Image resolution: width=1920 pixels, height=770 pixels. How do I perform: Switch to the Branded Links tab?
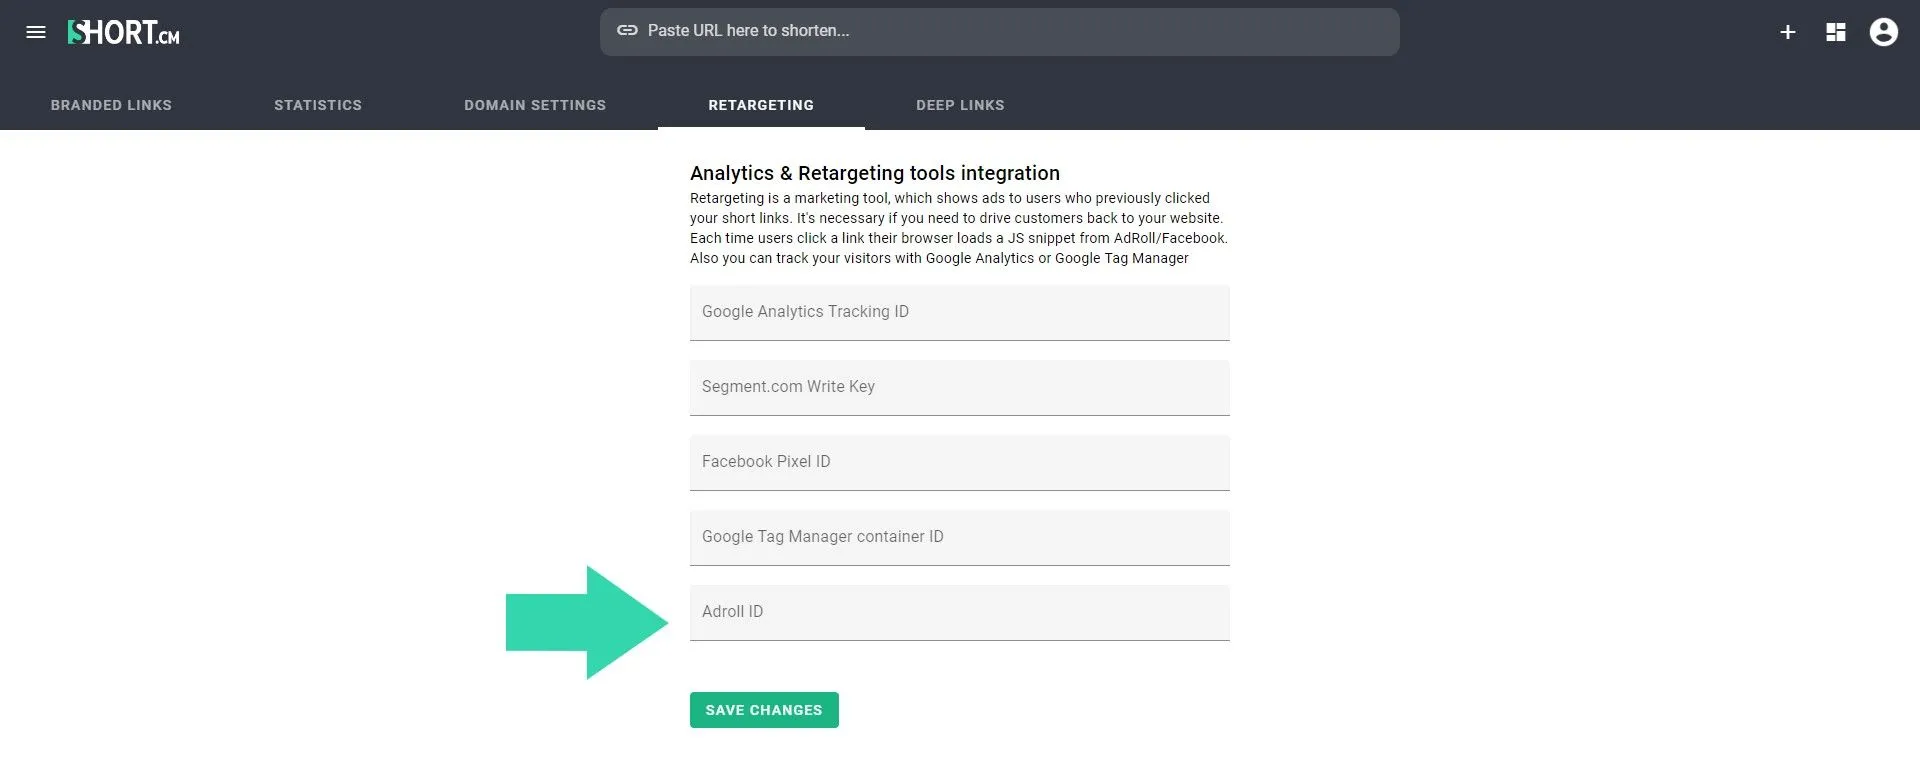(x=111, y=105)
